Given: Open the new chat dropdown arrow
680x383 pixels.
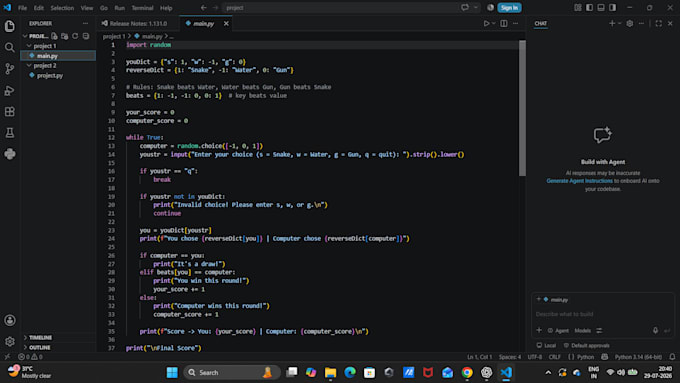Looking at the screenshot, I should 619,23.
